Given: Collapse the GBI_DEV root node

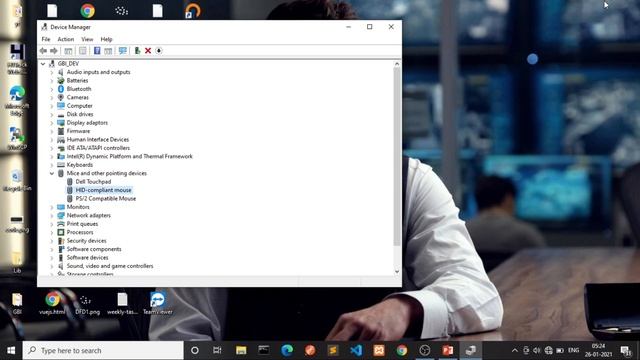Looking at the screenshot, I should 43,64.
